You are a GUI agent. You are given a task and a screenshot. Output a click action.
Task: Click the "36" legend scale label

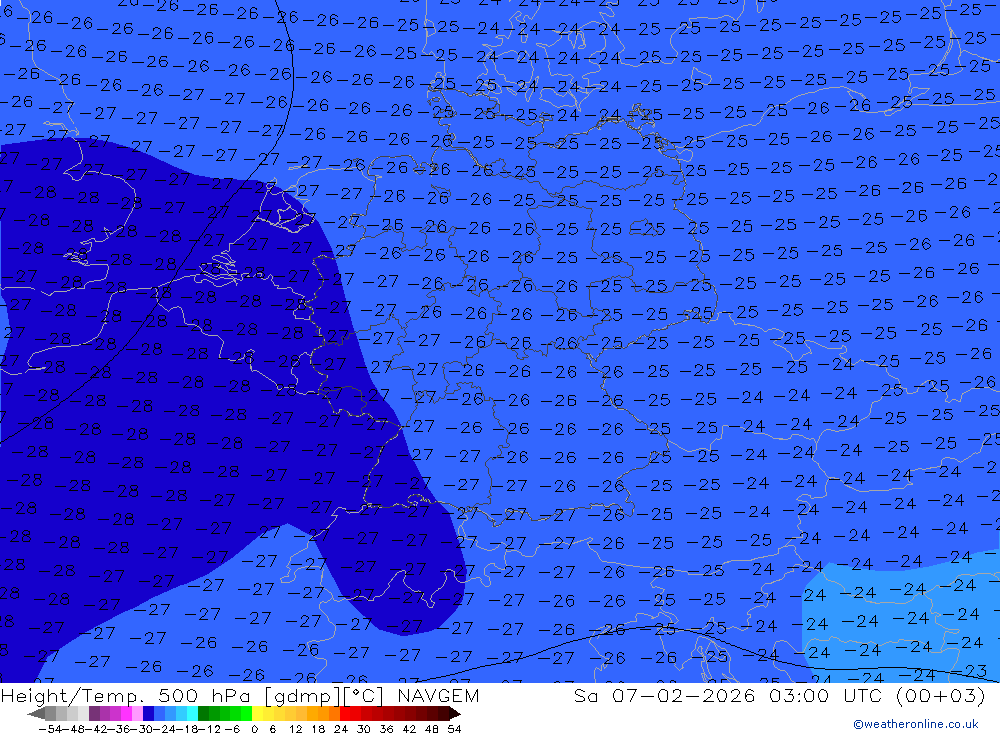386,729
